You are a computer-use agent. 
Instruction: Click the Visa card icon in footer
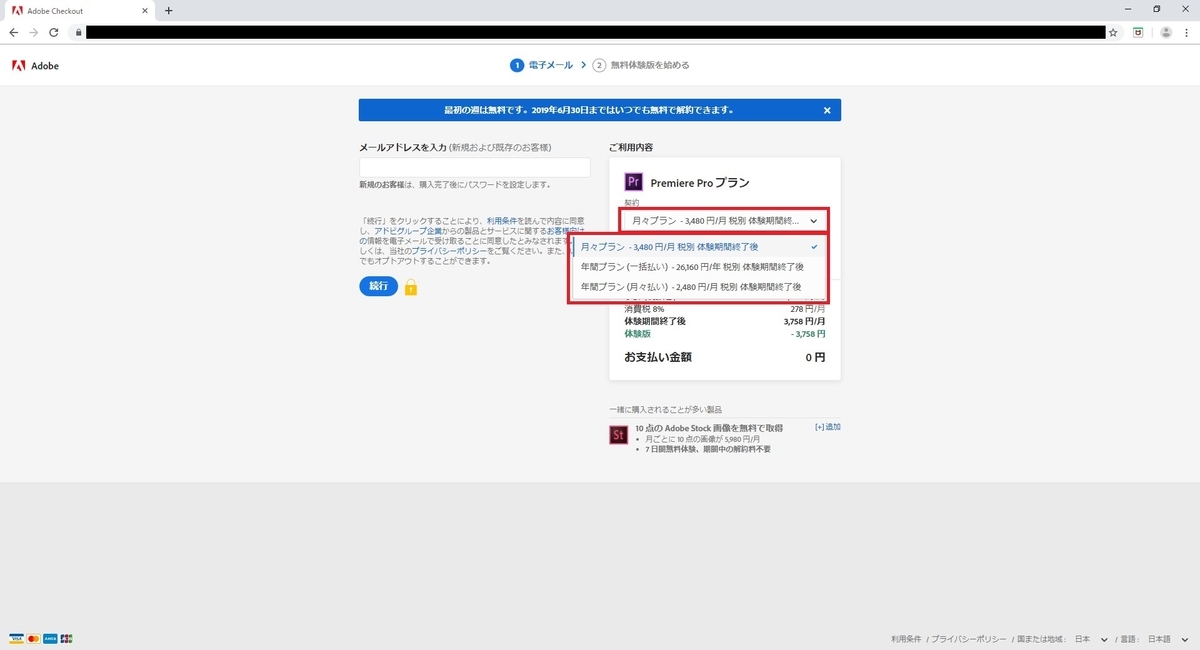pyautogui.click(x=15, y=638)
